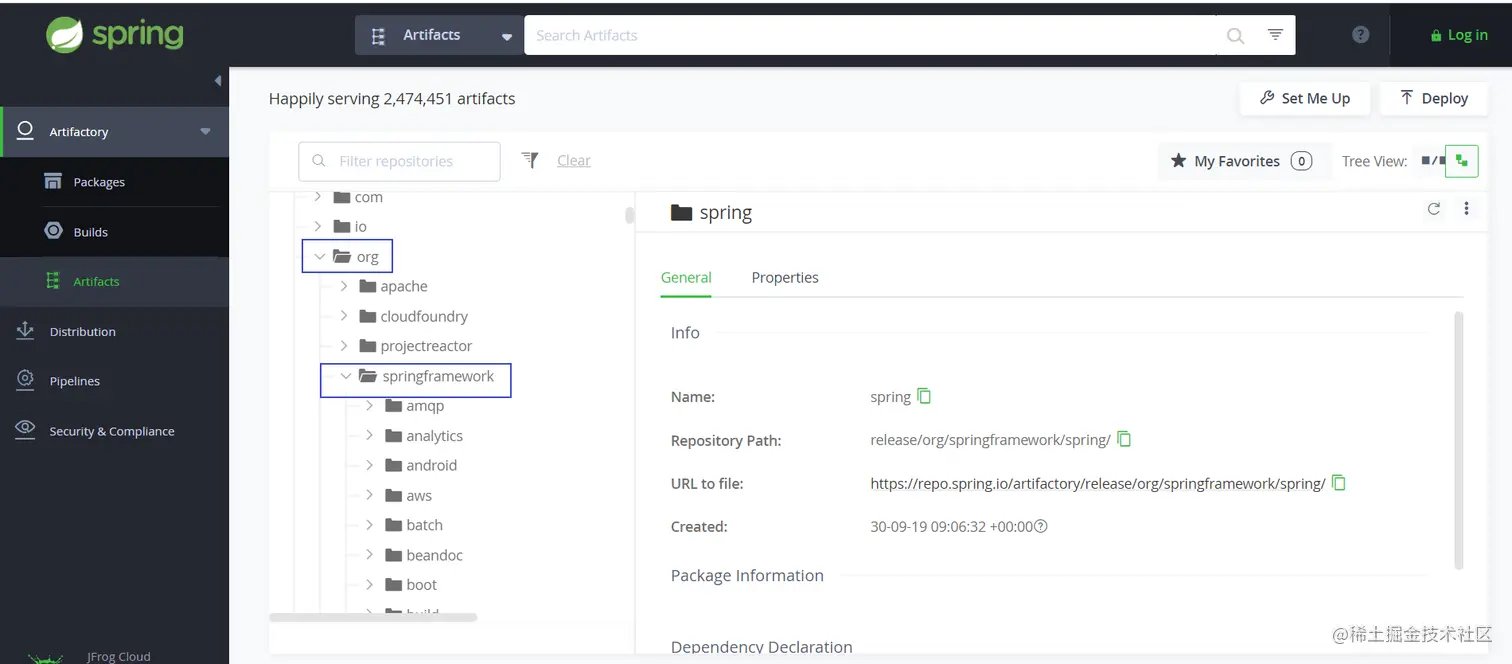Collapse the org folder
1512x664 pixels.
320,257
